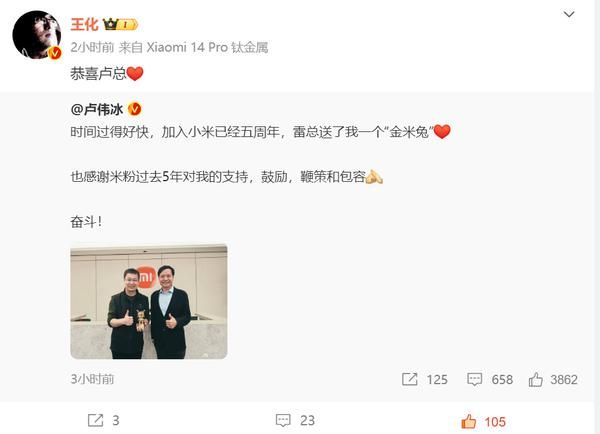Like the original post with 3862 likes
The width and height of the screenshot is (600, 434).
pyautogui.click(x=553, y=379)
